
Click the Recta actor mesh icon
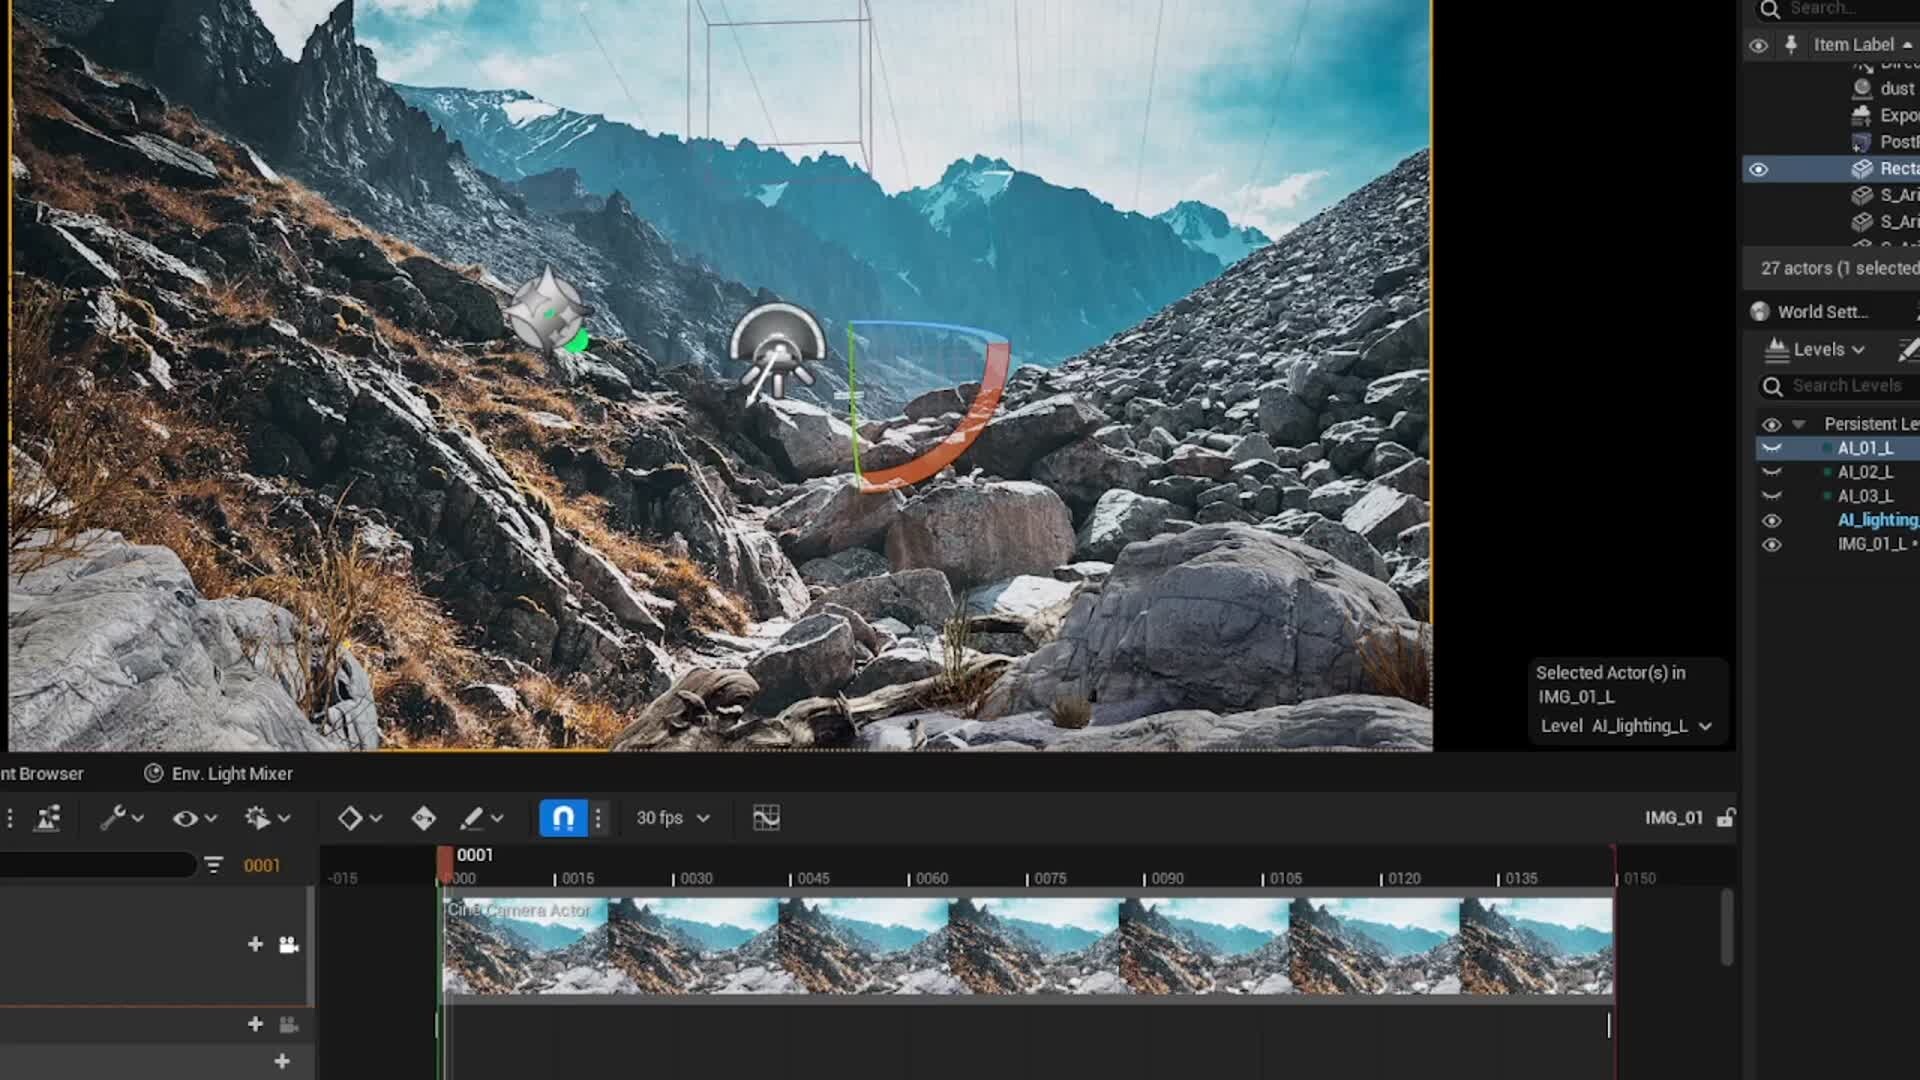click(1862, 169)
